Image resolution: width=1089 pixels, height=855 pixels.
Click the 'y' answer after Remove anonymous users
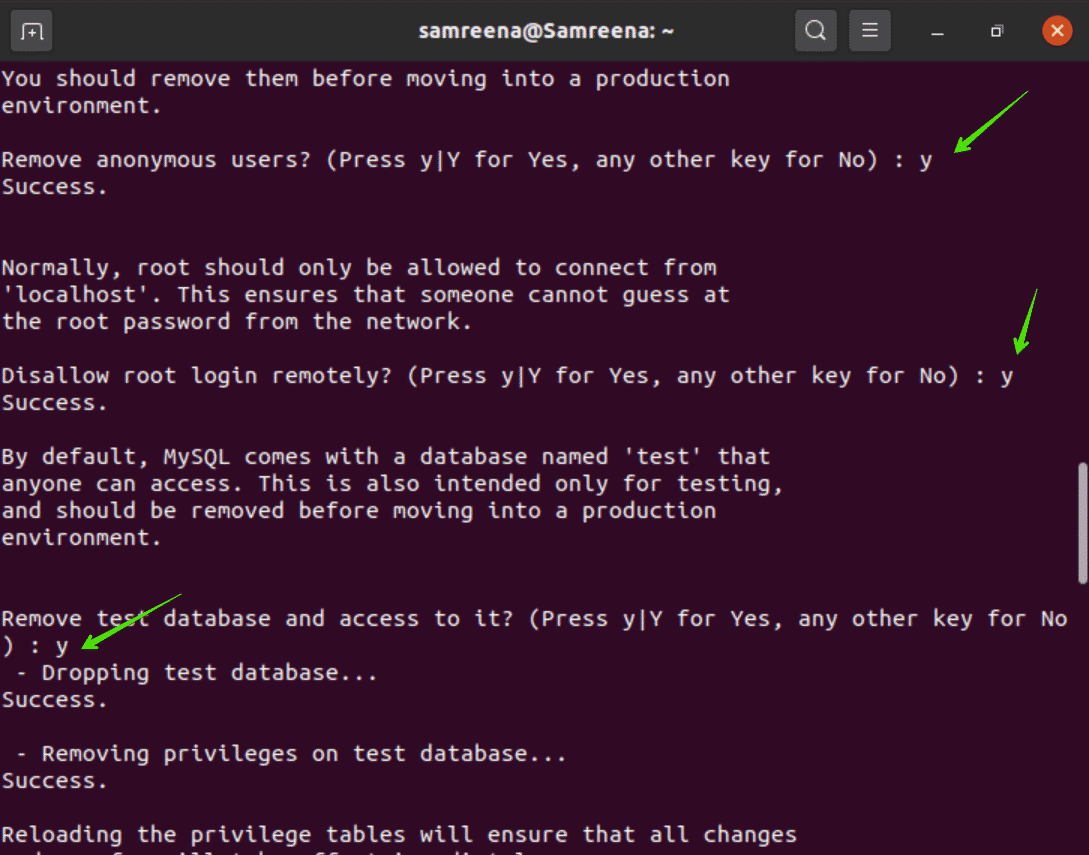926,160
